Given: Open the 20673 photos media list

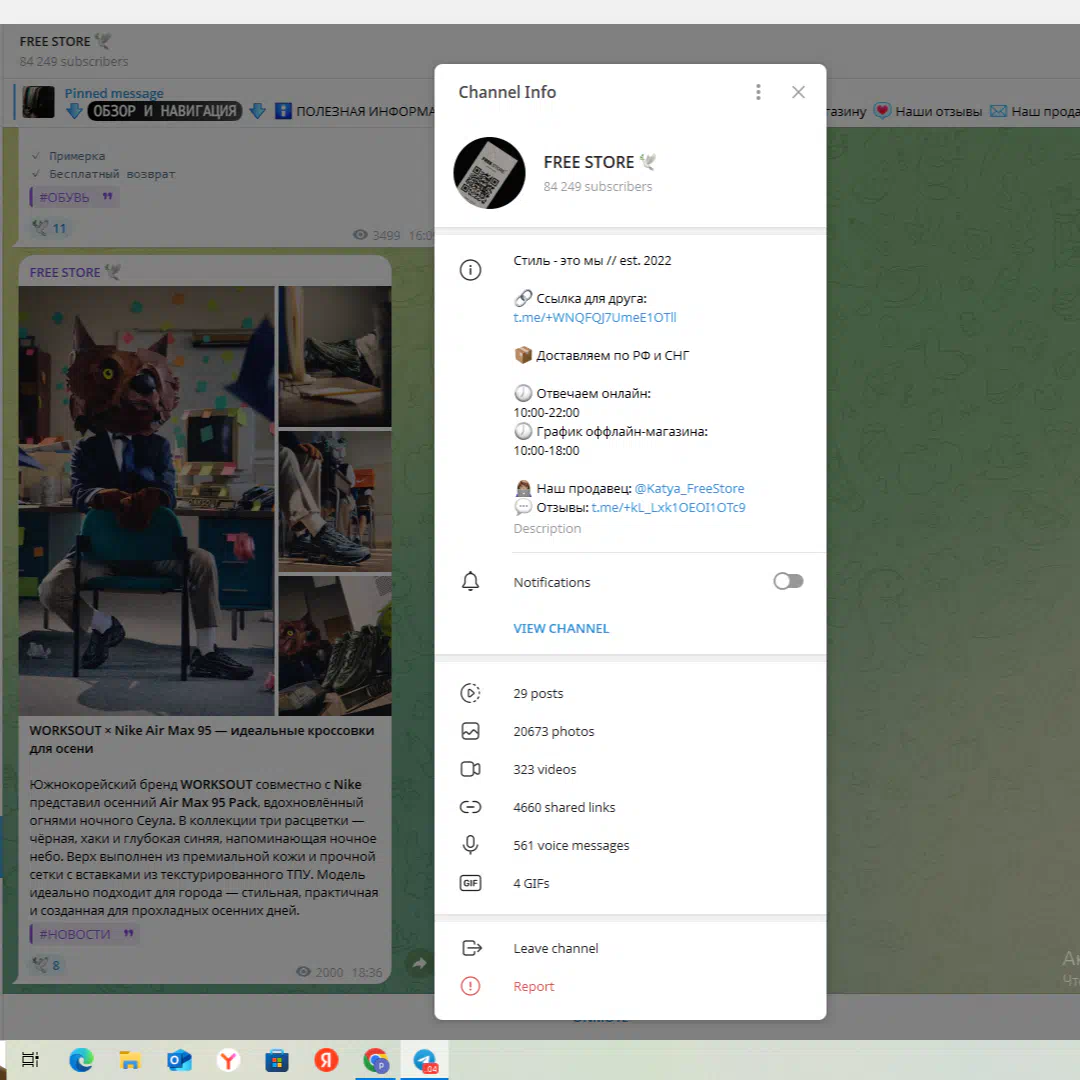Looking at the screenshot, I should click(x=553, y=731).
